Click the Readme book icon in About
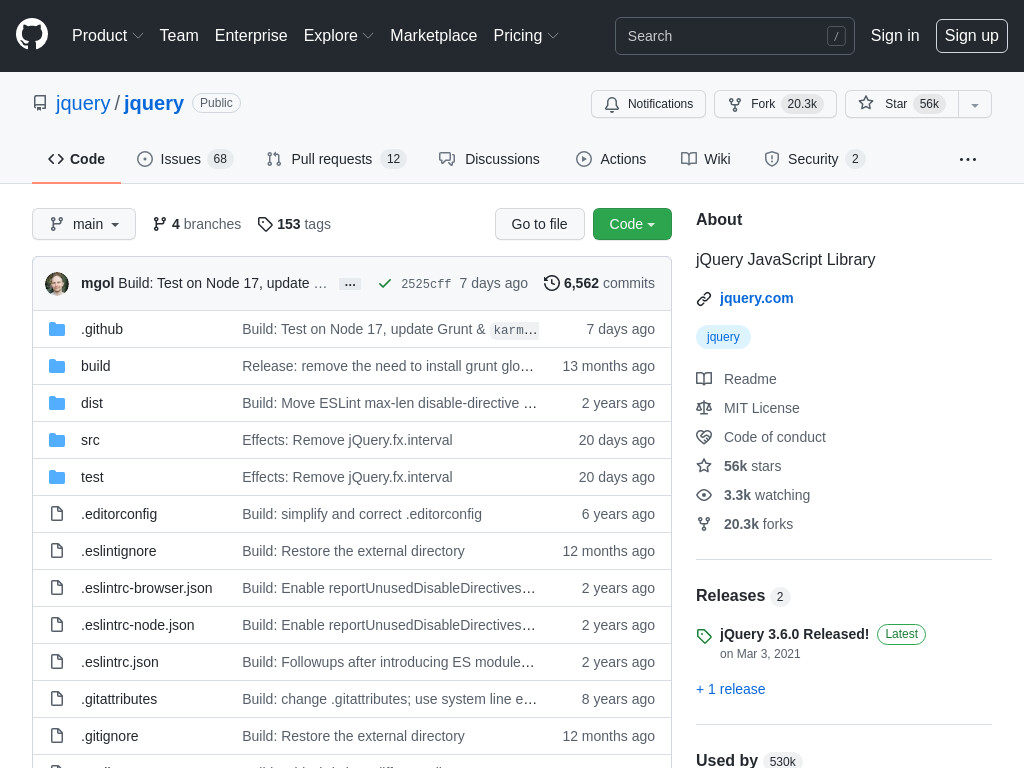Screen dimensions: 1024x768 (x=704, y=379)
